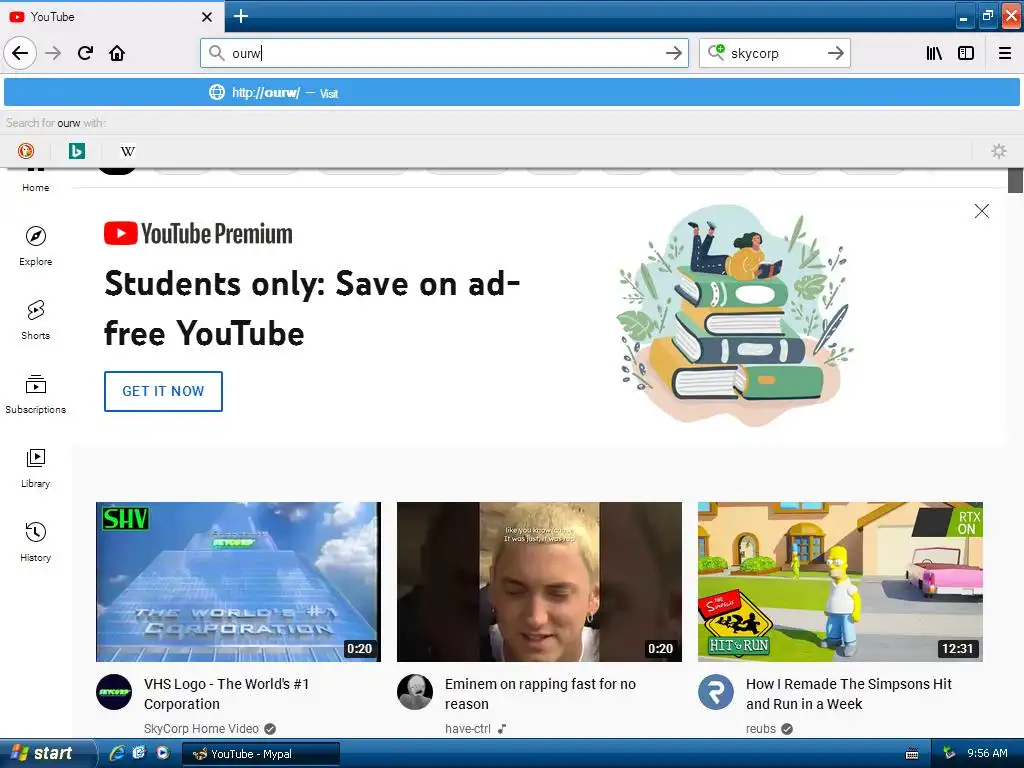Screen dimensions: 1024x768
Task: Open Library in YouTube sidebar
Action: 35,468
